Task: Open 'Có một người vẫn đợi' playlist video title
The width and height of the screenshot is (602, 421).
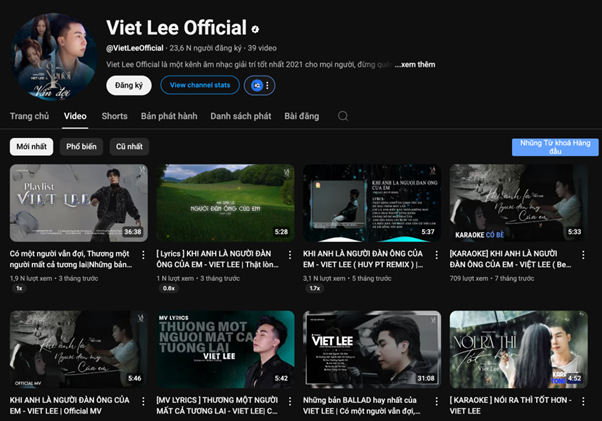Action: pos(71,259)
